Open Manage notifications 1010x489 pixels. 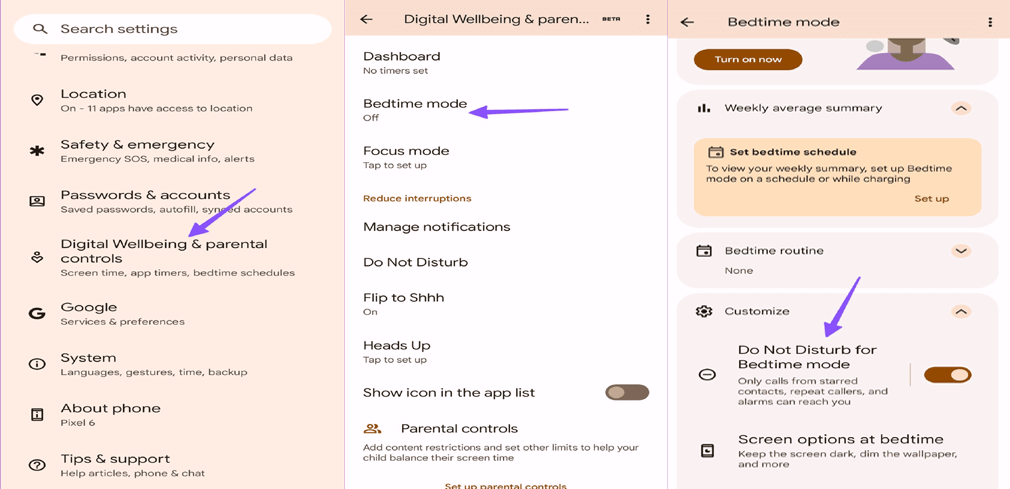[x=506, y=227]
